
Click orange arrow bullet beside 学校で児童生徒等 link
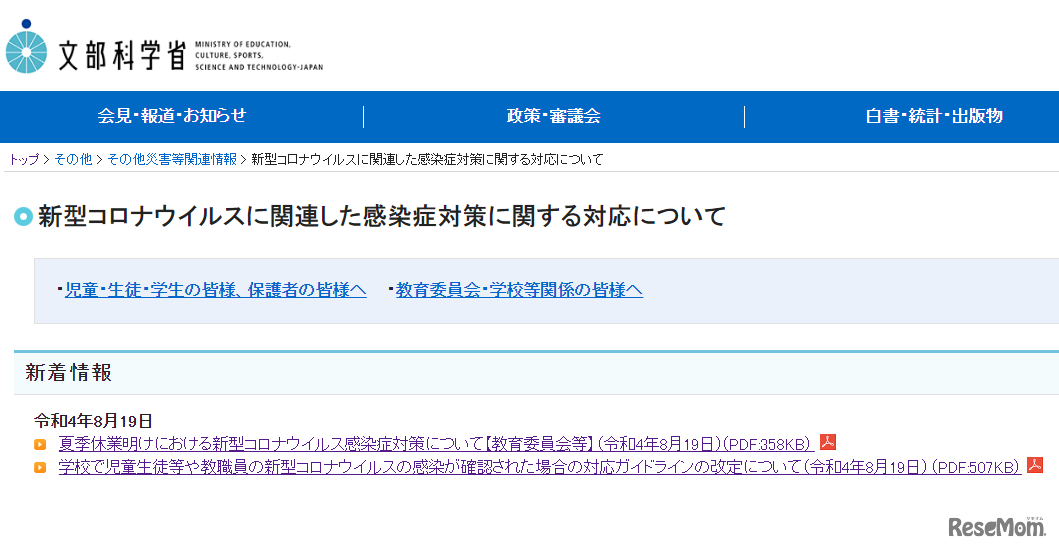click(41, 468)
